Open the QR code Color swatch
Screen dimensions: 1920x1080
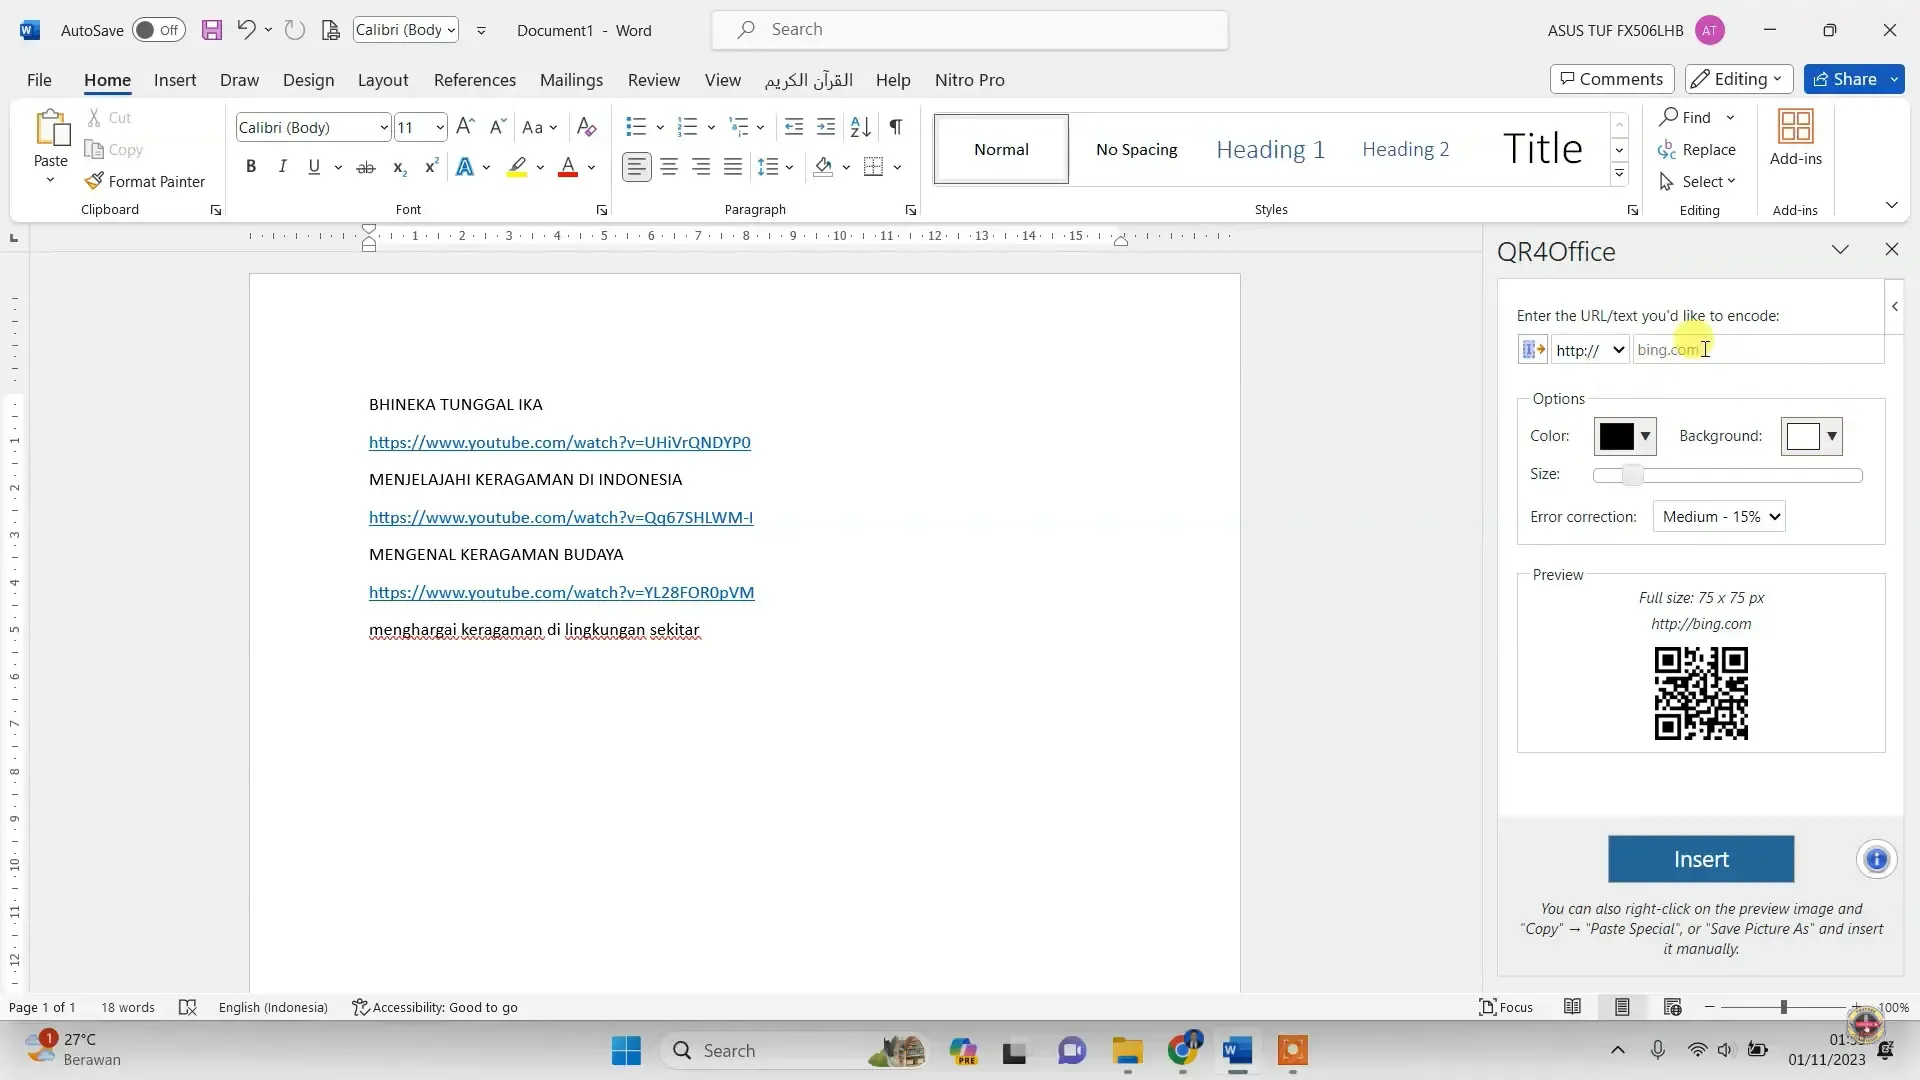click(x=1625, y=436)
